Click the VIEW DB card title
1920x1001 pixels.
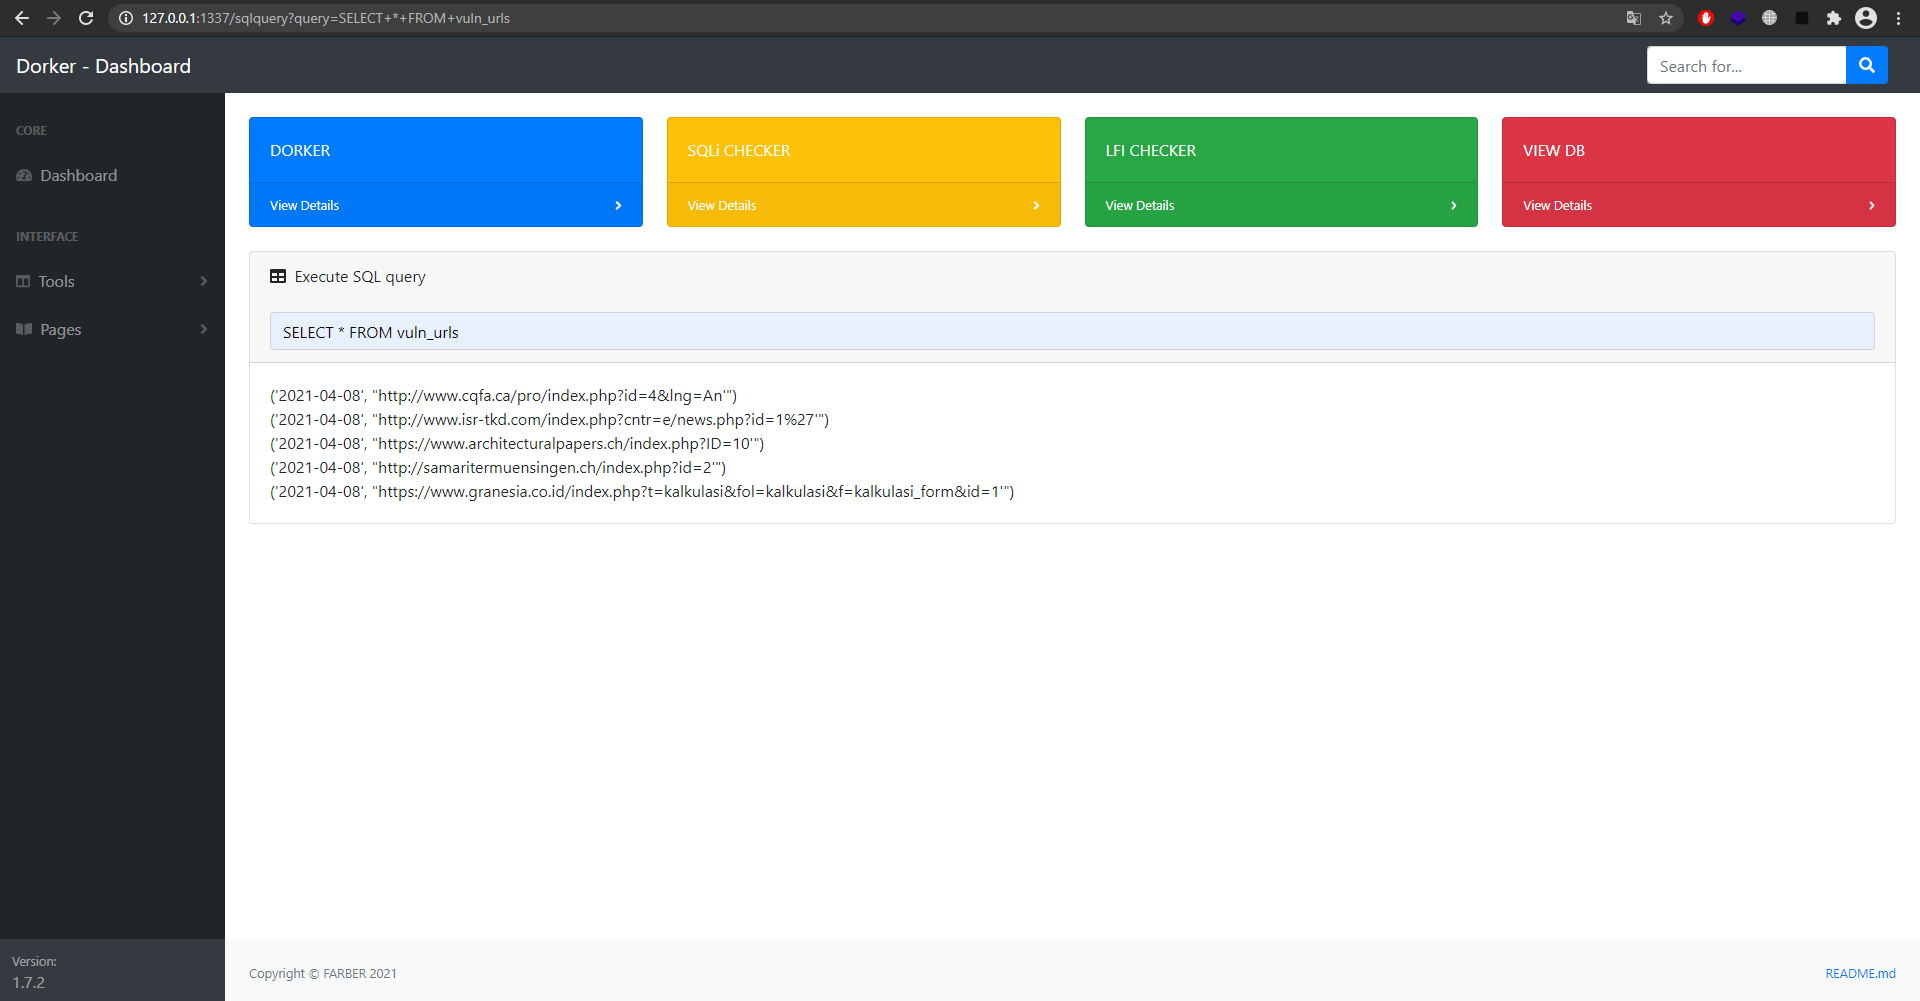tap(1554, 151)
